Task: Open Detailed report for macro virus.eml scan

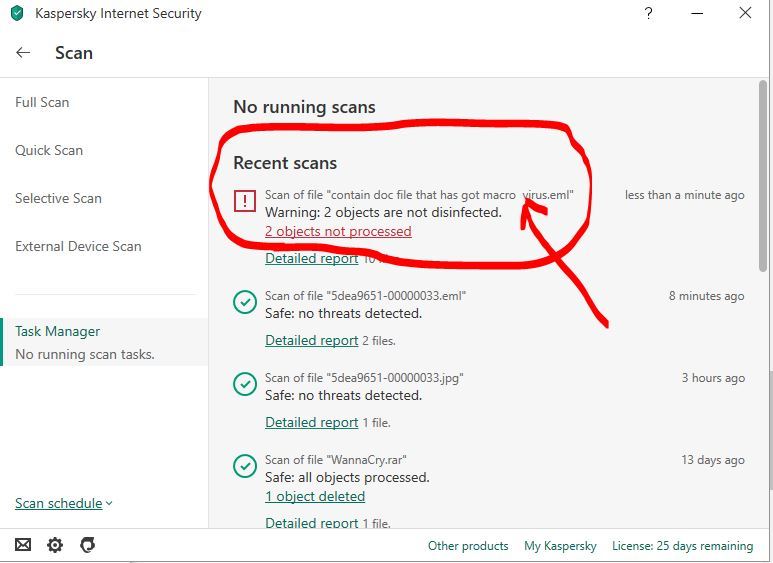Action: click(312, 258)
